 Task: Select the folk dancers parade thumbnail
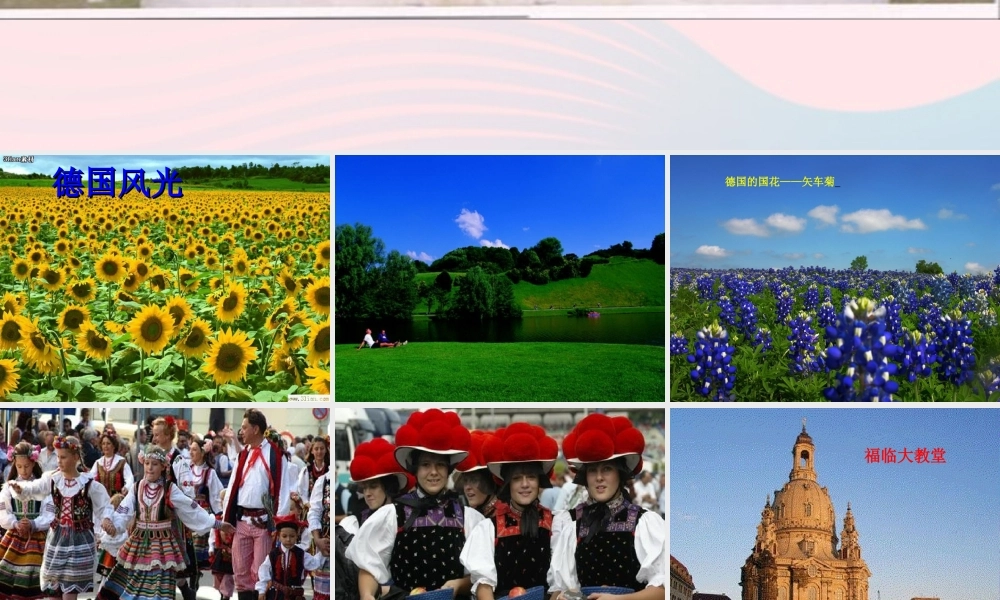pyautogui.click(x=165, y=504)
